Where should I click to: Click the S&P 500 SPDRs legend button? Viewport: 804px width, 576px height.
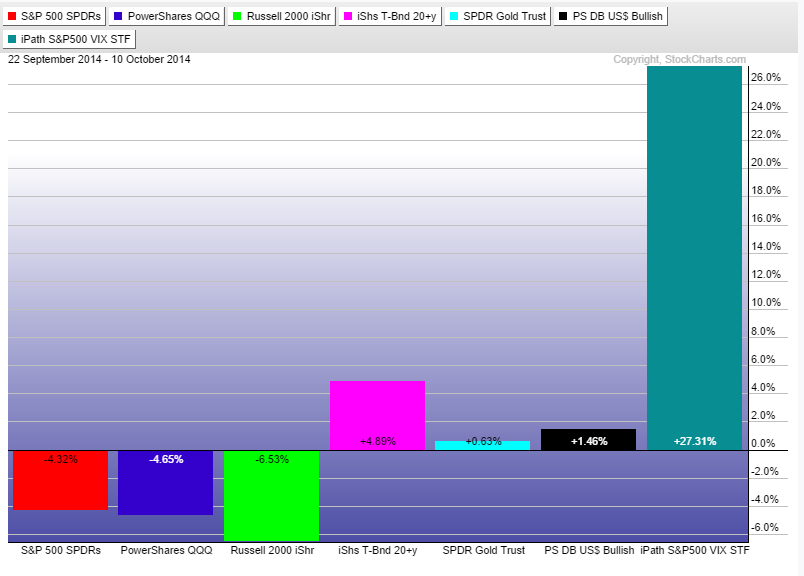tap(54, 16)
